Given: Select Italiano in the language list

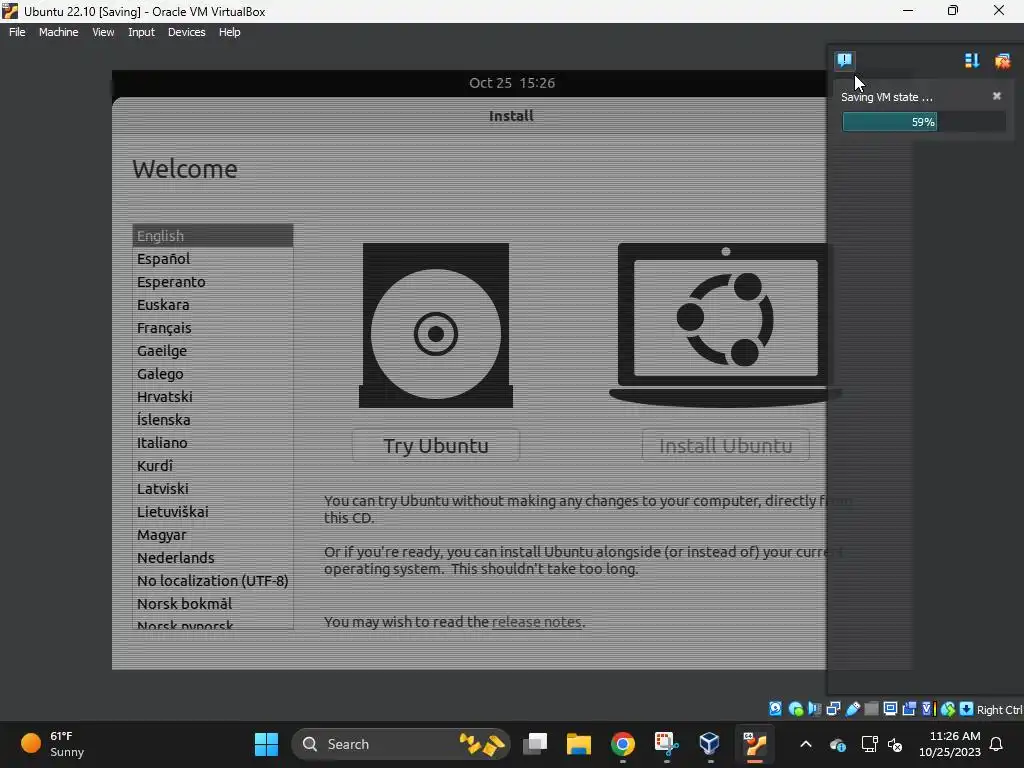Looking at the screenshot, I should (213, 443).
